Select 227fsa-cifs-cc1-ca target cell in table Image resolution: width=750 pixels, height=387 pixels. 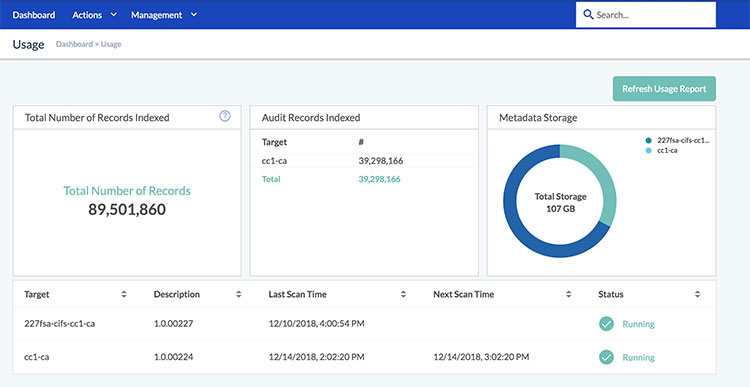coord(59,324)
